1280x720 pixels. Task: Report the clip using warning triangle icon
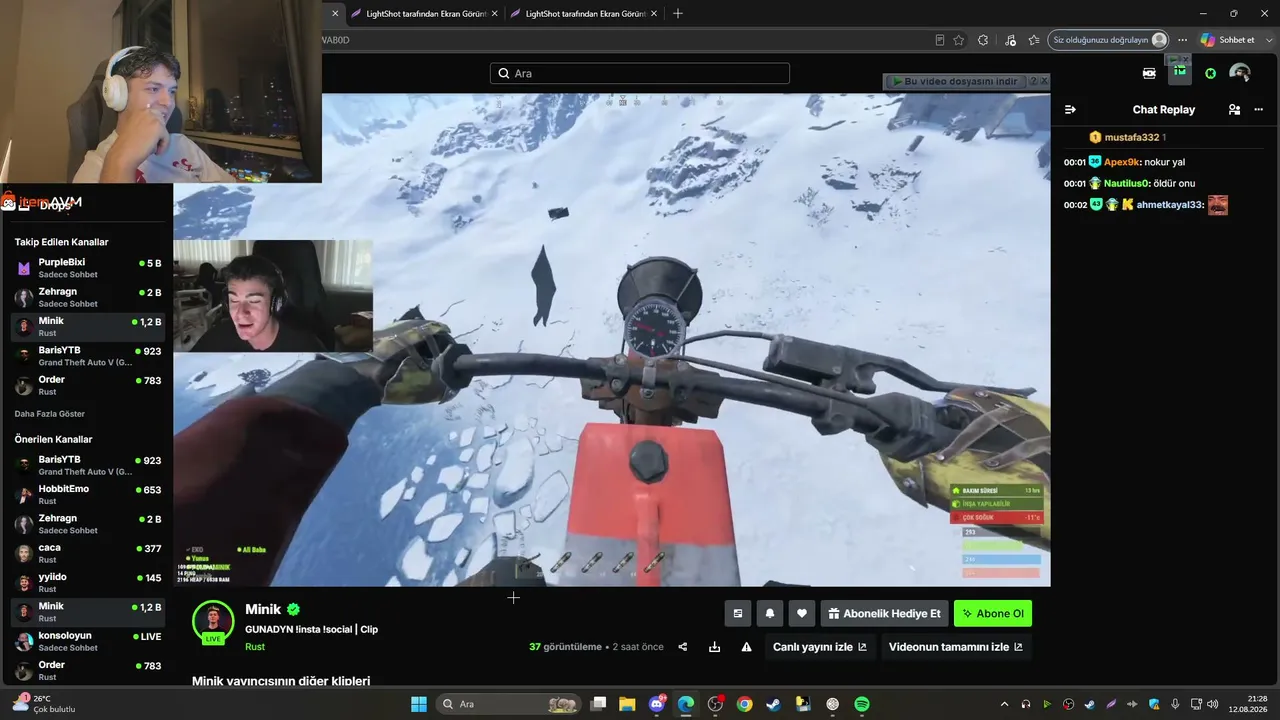746,647
